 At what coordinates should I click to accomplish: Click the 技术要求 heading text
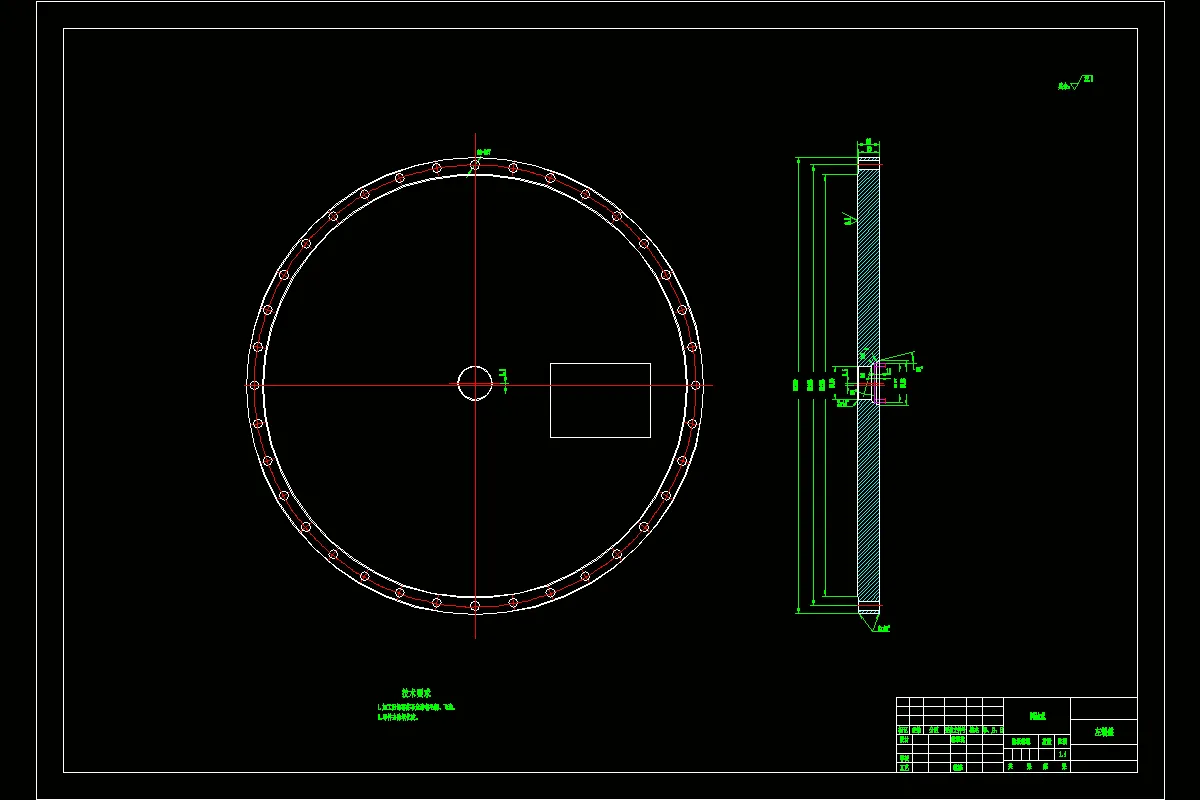tap(416, 693)
